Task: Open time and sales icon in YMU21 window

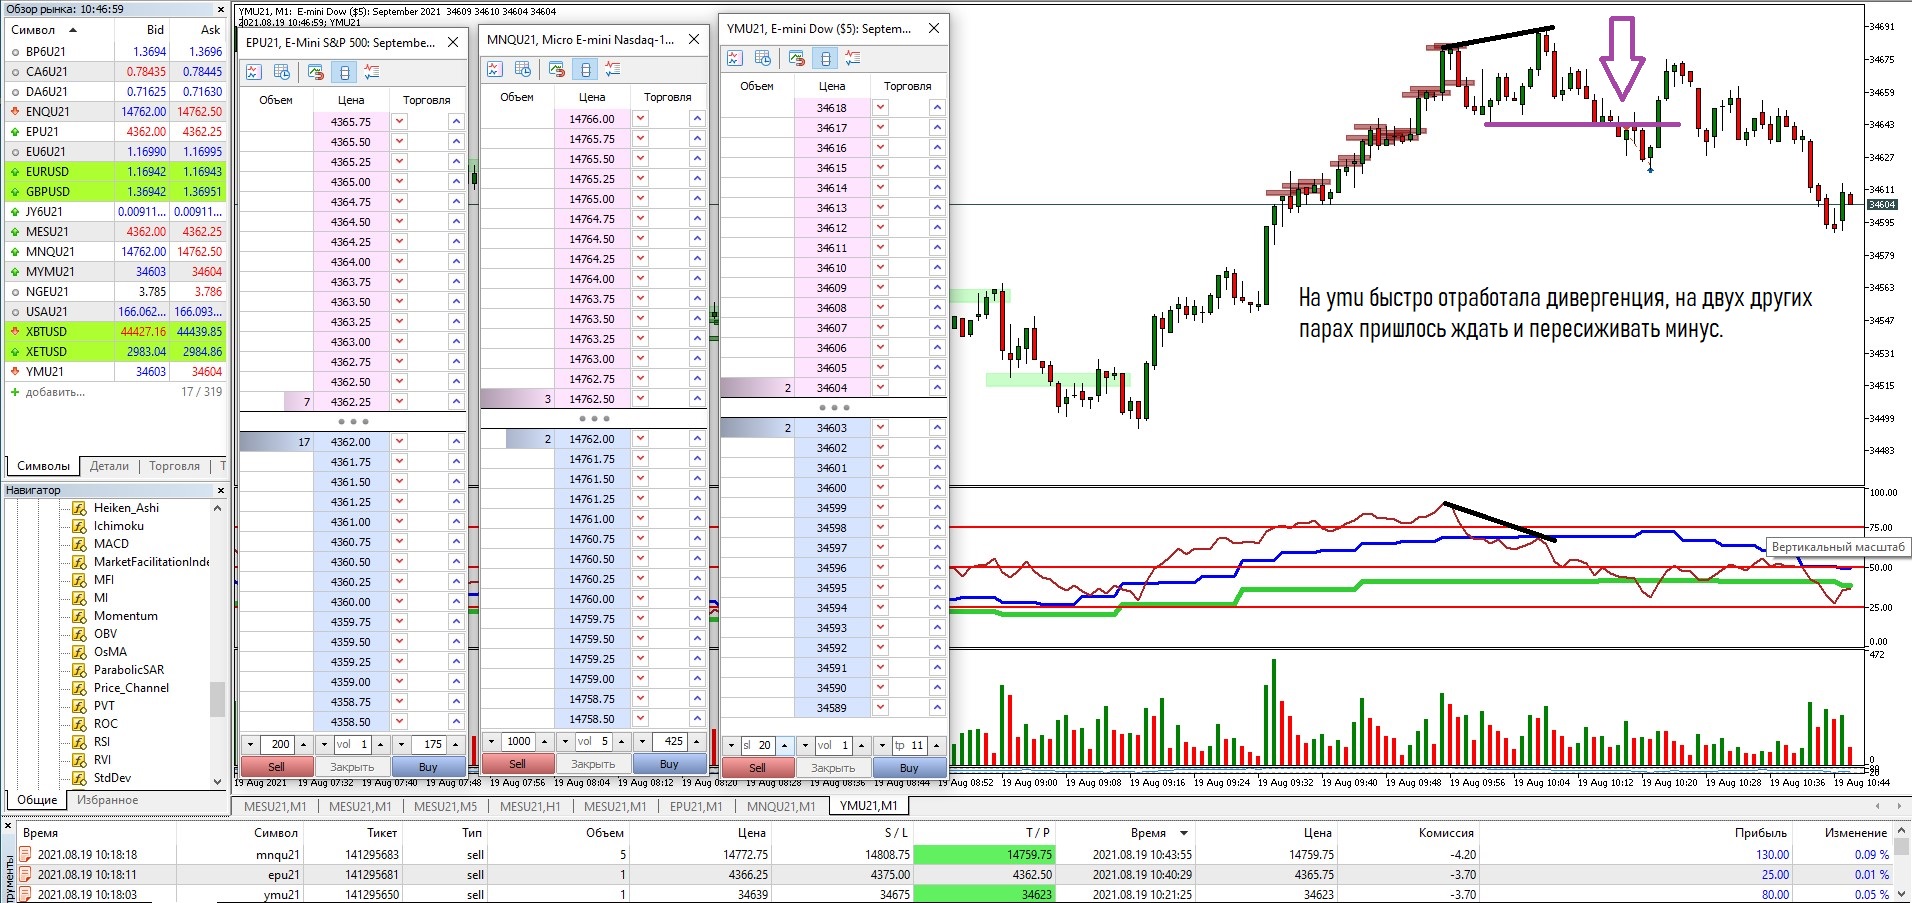Action: coord(763,58)
